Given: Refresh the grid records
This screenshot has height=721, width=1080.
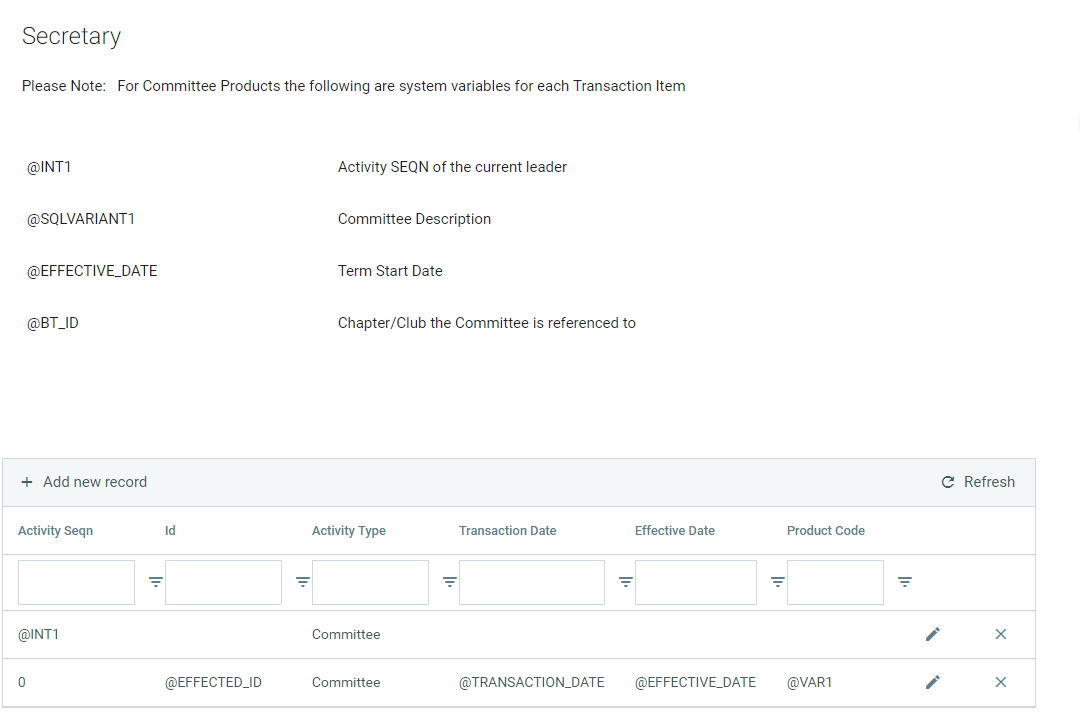Looking at the screenshot, I should coord(978,482).
